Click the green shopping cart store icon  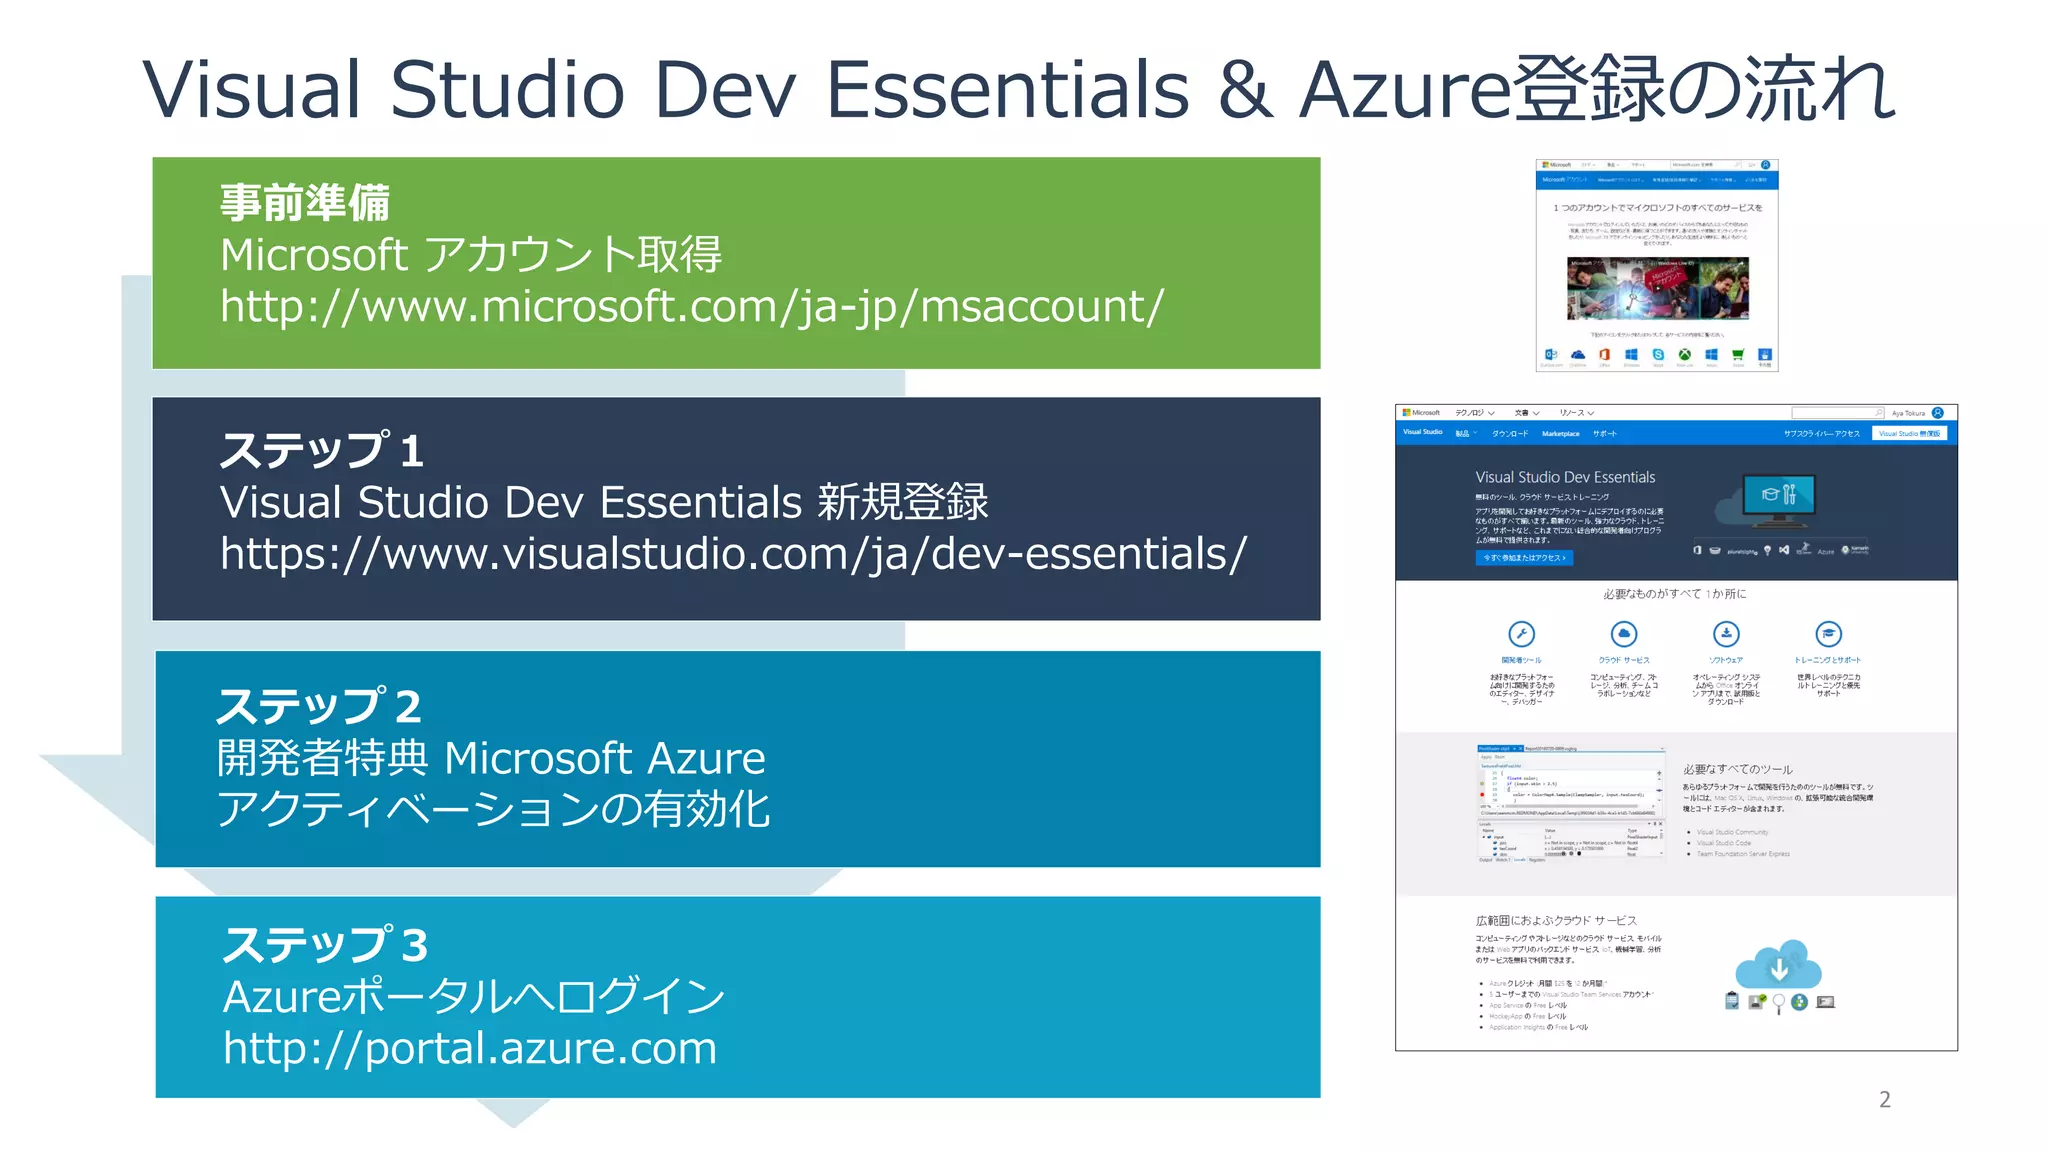click(x=1738, y=355)
